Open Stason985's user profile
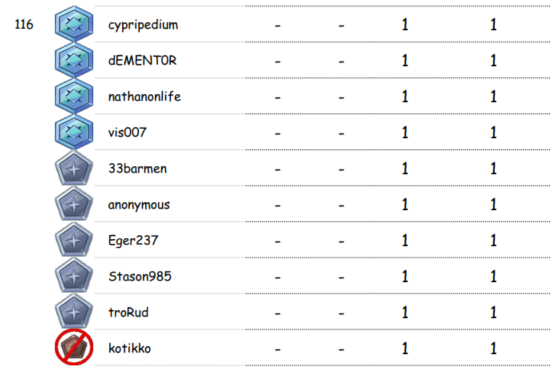This screenshot has height=370, width=555. click(140, 277)
